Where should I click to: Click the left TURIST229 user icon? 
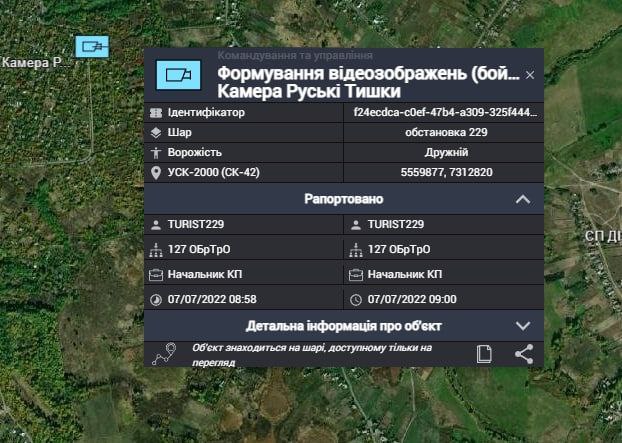point(156,225)
